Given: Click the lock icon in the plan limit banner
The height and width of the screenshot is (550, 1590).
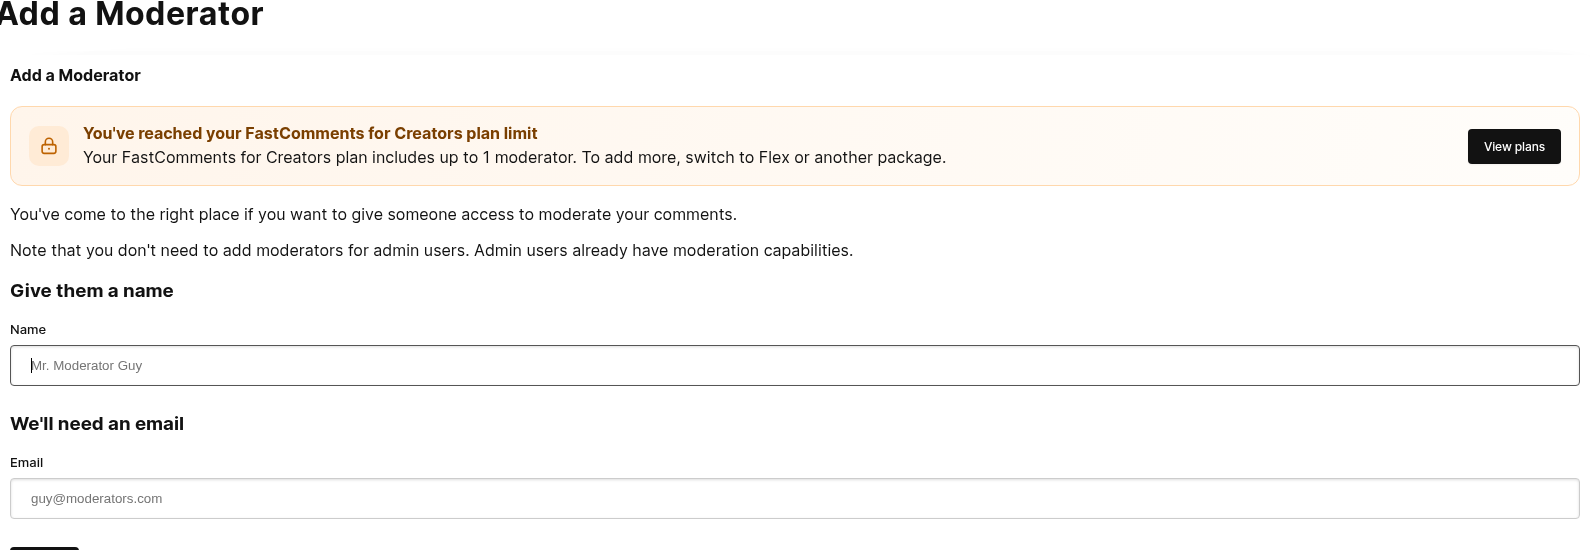Looking at the screenshot, I should (49, 146).
